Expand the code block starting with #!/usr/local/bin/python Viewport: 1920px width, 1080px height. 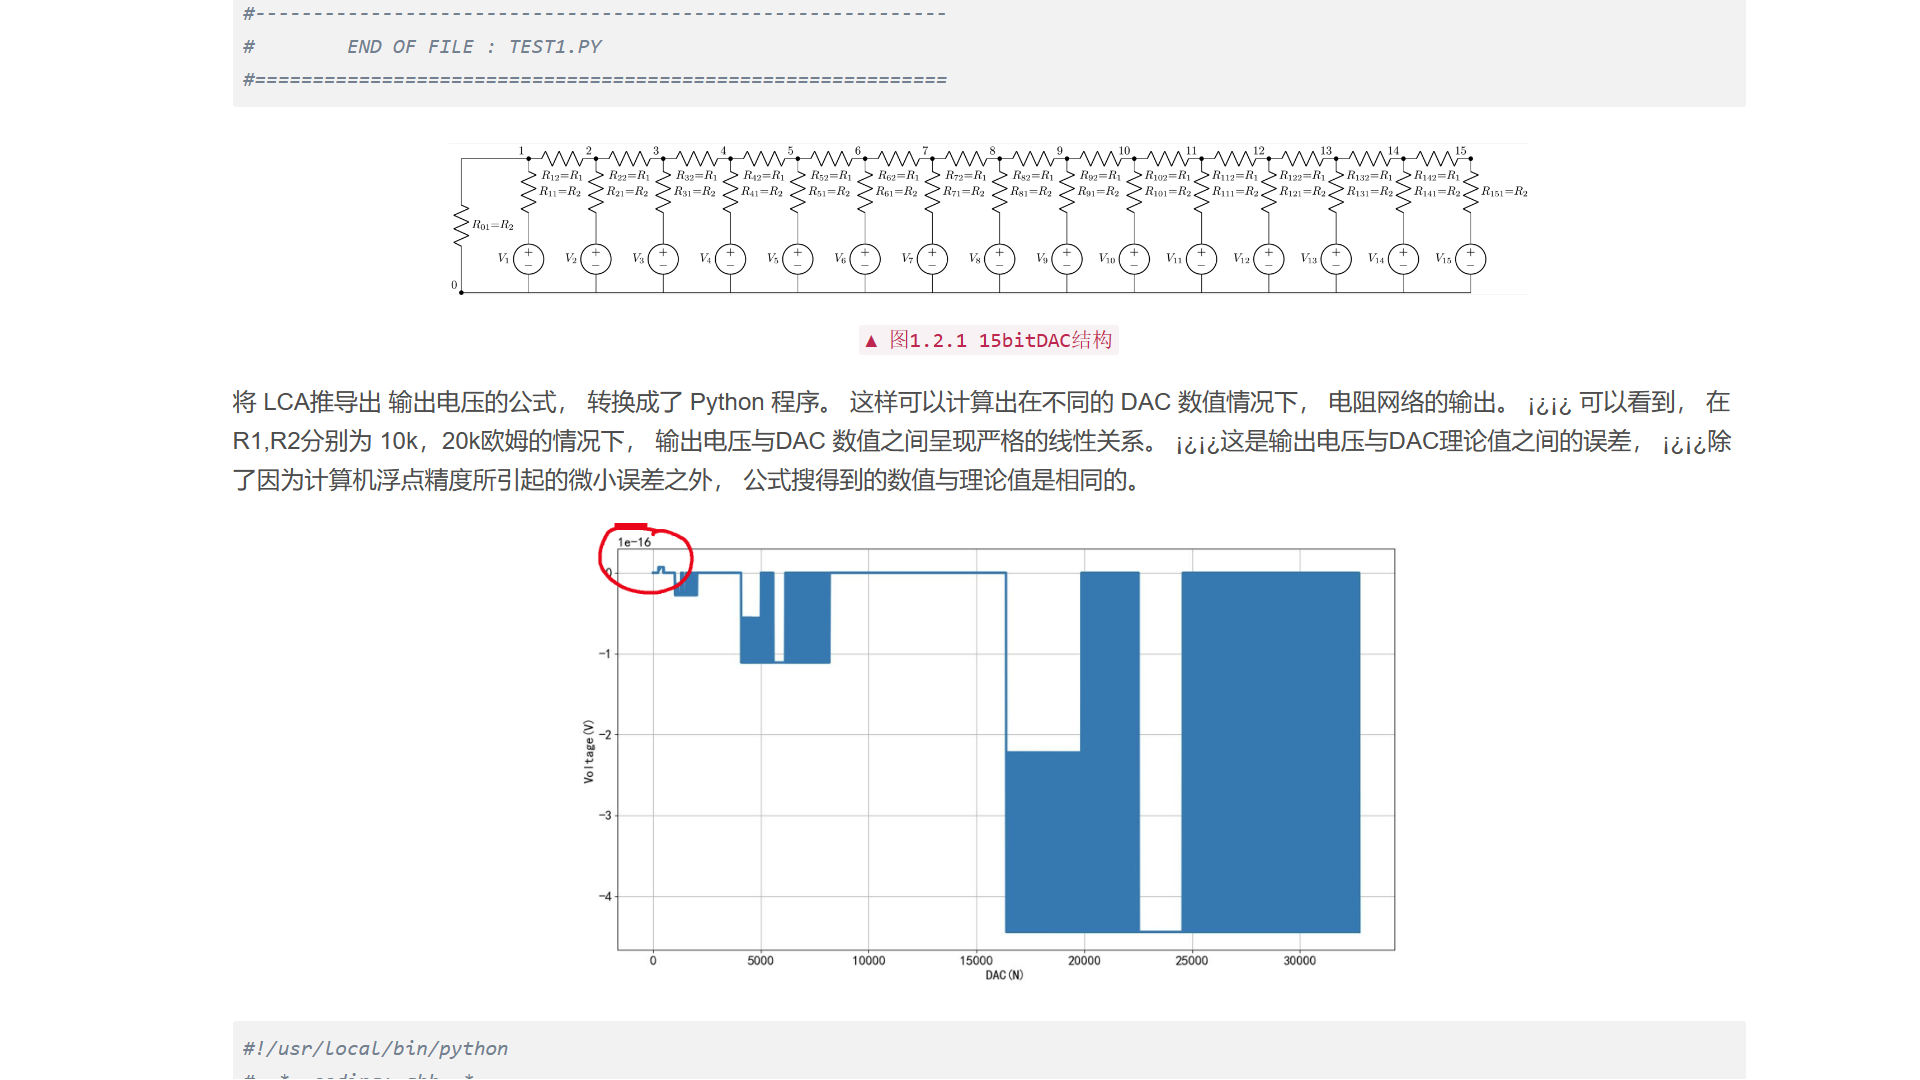375,1048
